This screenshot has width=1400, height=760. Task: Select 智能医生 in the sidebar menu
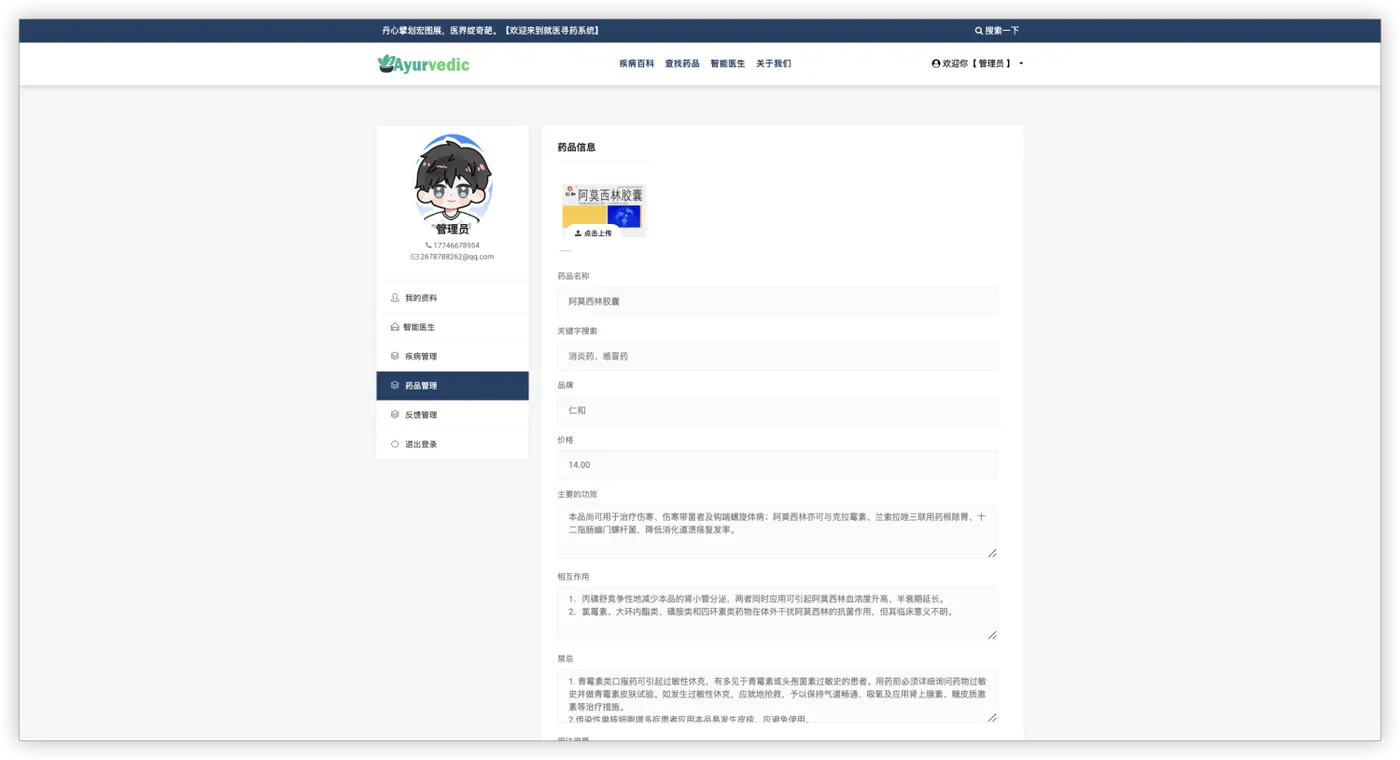pyautogui.click(x=452, y=327)
